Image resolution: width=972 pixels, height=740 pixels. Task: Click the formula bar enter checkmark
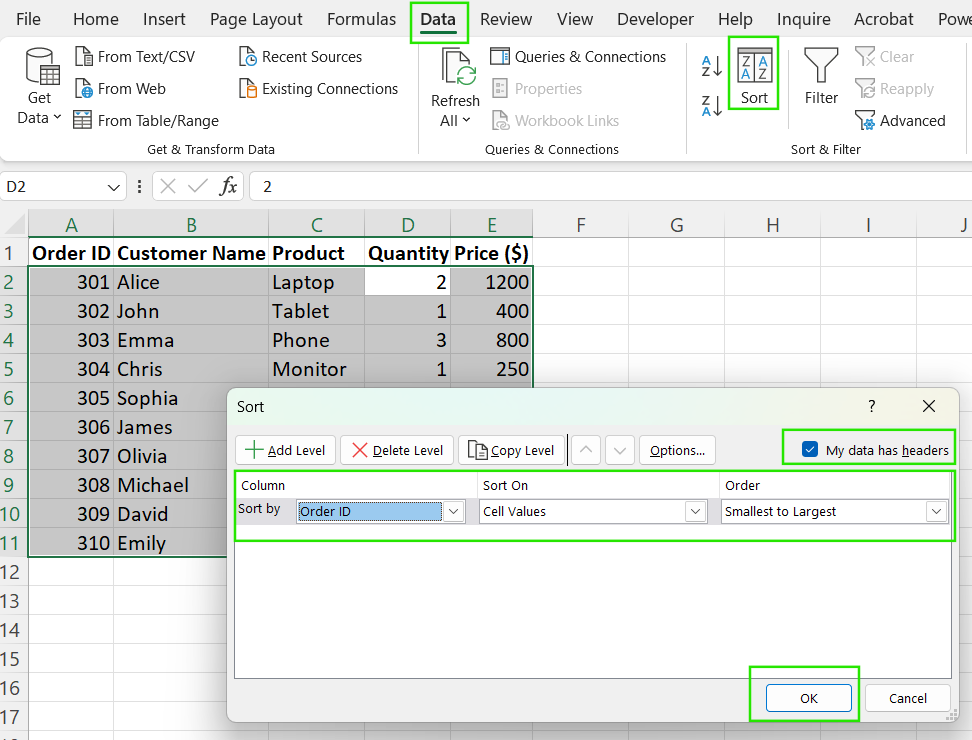tap(198, 186)
